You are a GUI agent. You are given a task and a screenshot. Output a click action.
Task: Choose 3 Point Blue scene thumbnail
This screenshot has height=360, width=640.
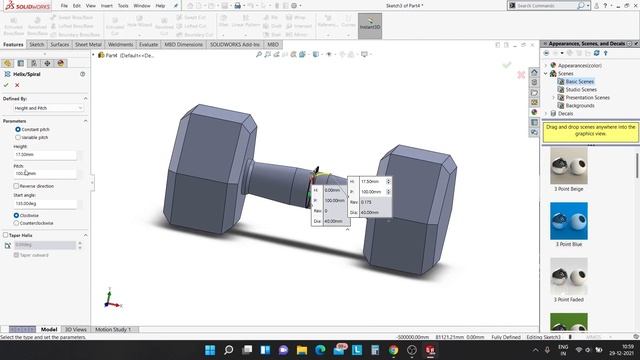pyautogui.click(x=569, y=221)
